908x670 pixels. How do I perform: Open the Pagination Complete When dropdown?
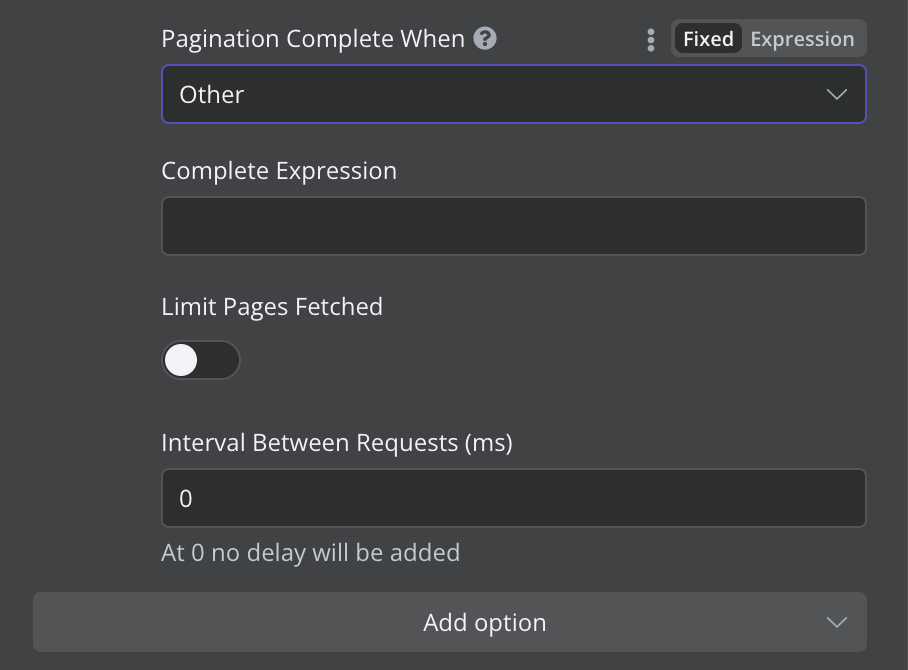[x=514, y=94]
